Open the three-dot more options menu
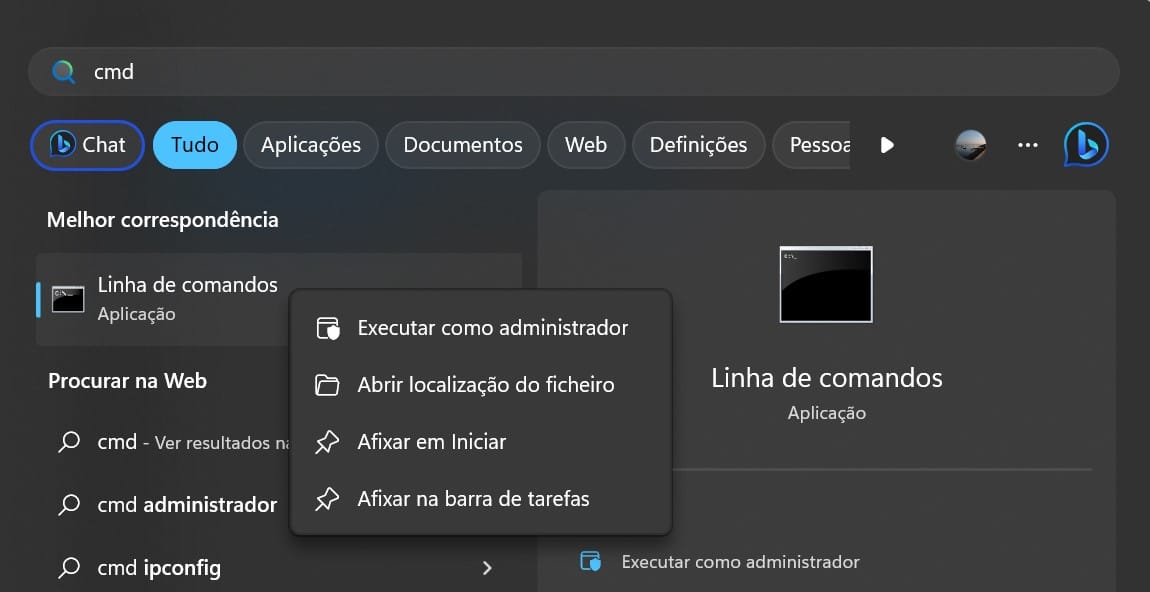Screen dimensions: 1150x592 (x=1028, y=145)
